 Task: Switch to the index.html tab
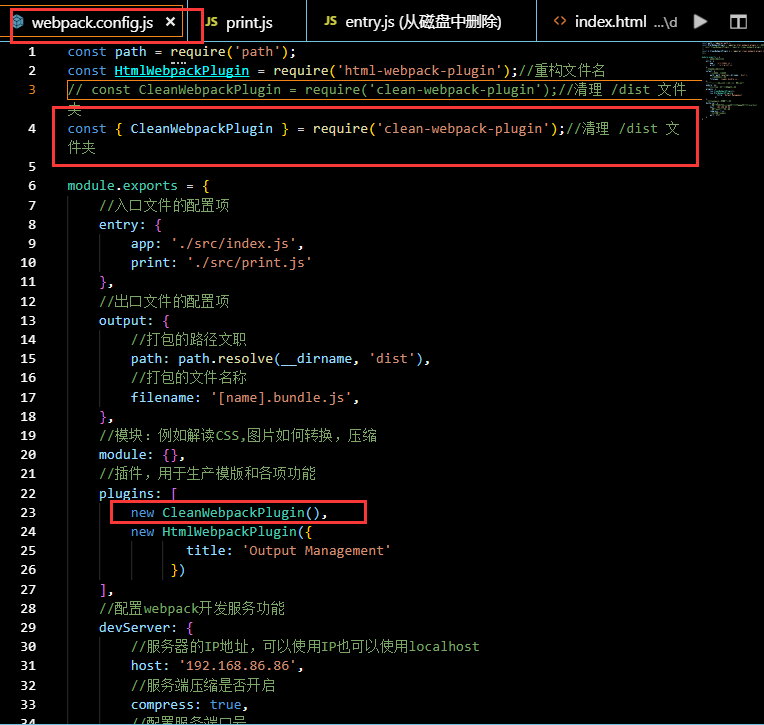pyautogui.click(x=610, y=22)
